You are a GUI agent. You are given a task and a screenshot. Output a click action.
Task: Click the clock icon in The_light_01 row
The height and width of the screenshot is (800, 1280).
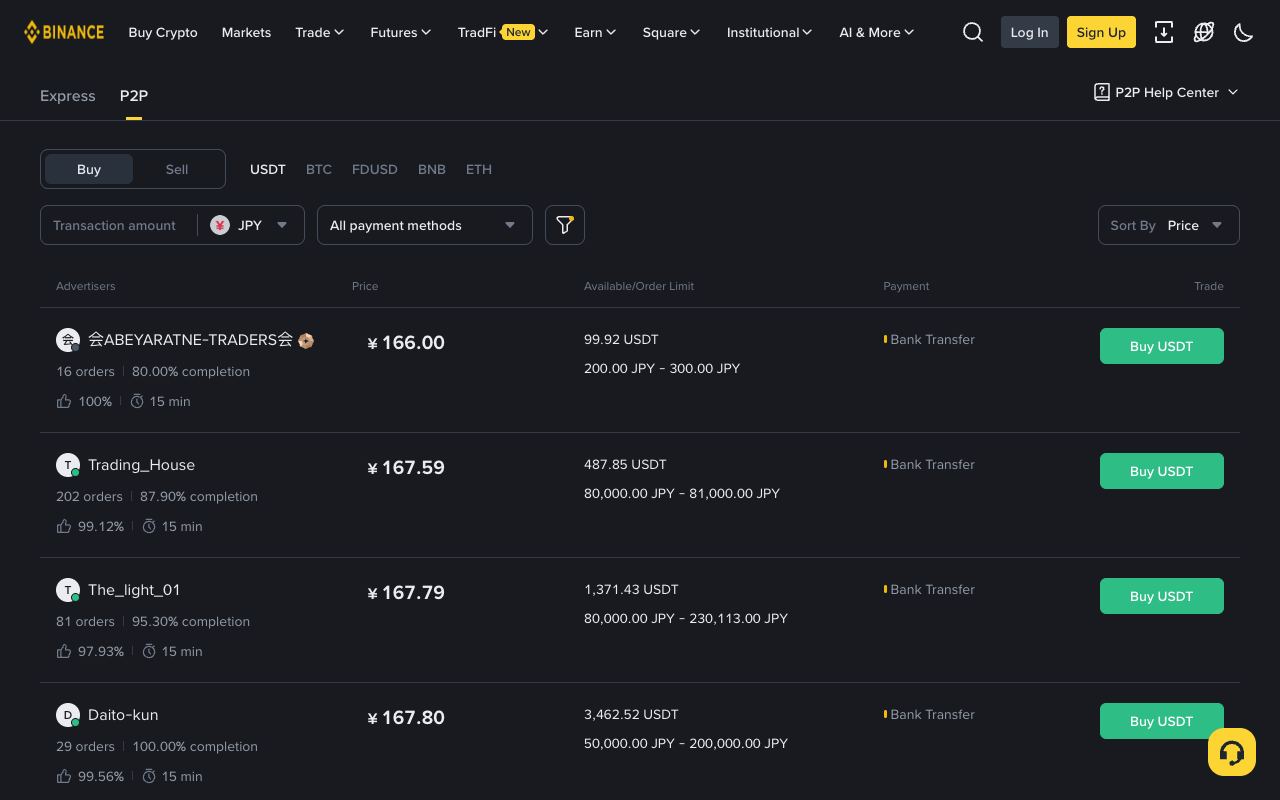[x=149, y=651]
